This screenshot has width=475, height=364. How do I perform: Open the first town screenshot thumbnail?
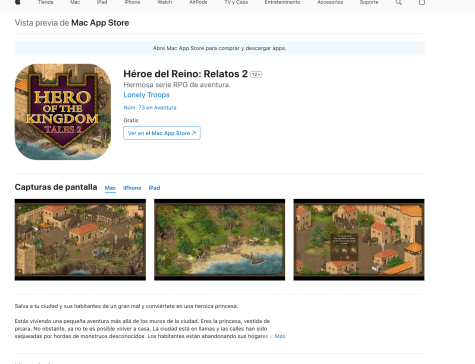(x=80, y=240)
